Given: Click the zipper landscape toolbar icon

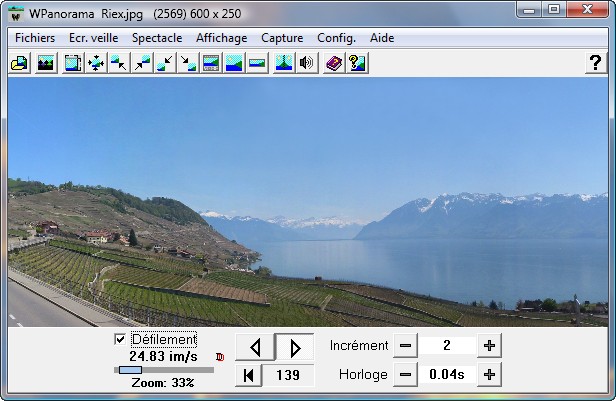Looking at the screenshot, I should pyautogui.click(x=284, y=63).
